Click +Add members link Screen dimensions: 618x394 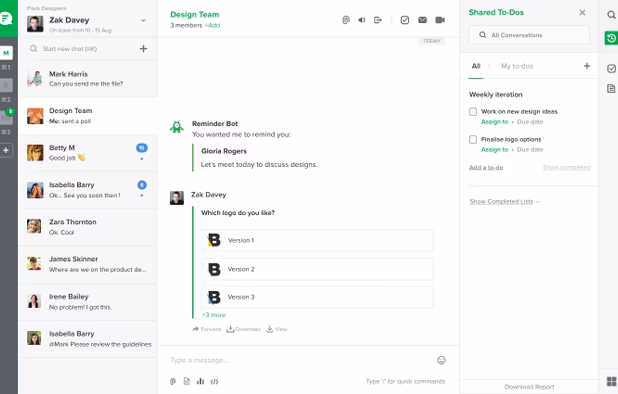click(212, 26)
